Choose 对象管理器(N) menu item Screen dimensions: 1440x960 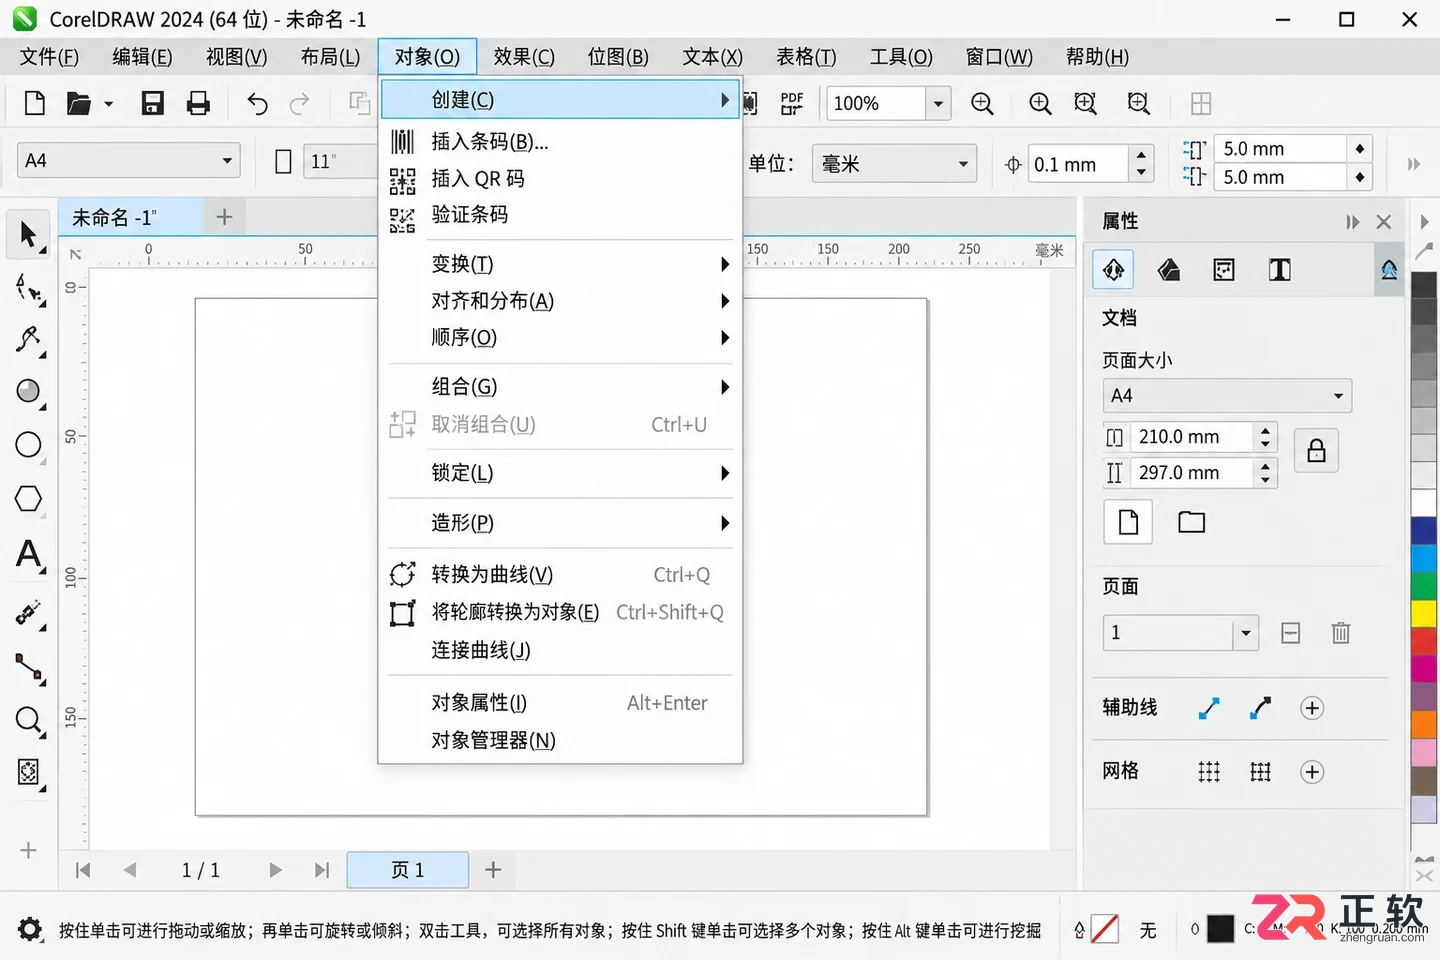(561, 741)
